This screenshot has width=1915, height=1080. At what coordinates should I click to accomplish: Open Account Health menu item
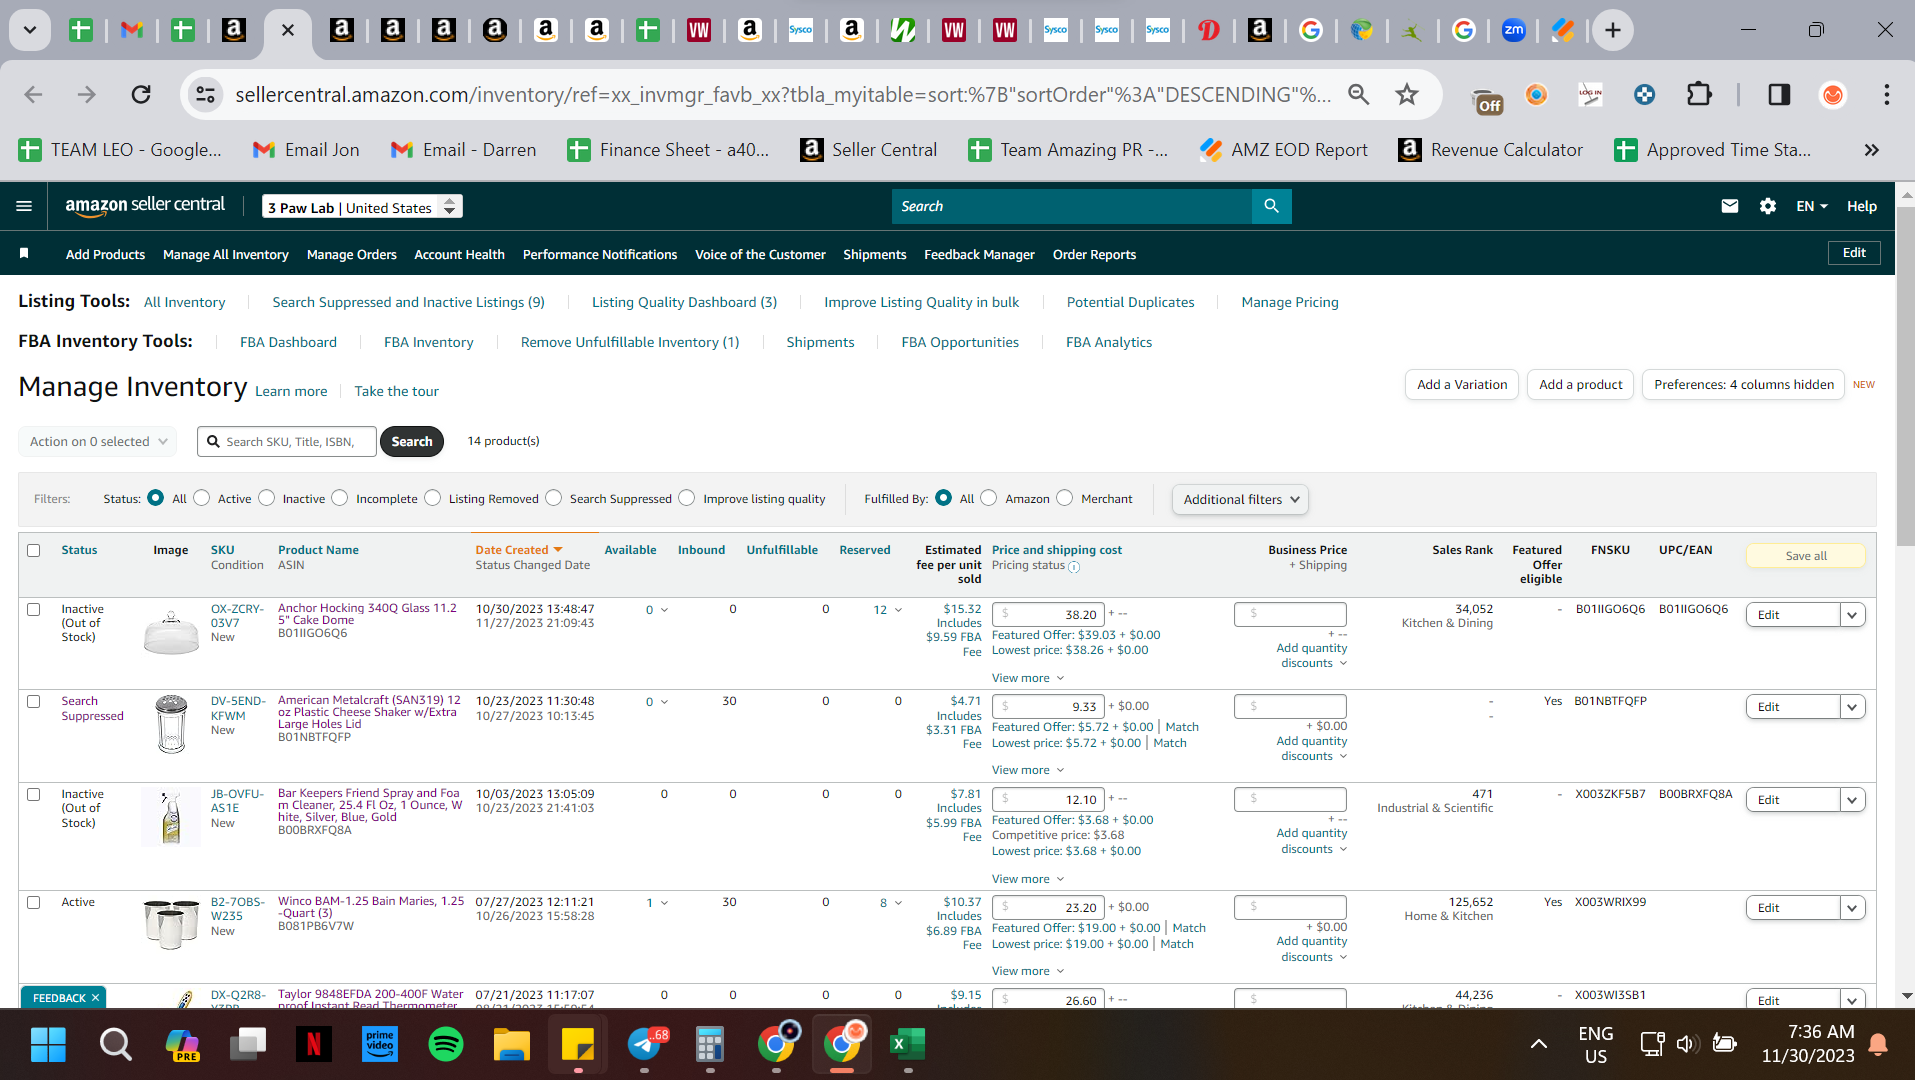point(459,254)
